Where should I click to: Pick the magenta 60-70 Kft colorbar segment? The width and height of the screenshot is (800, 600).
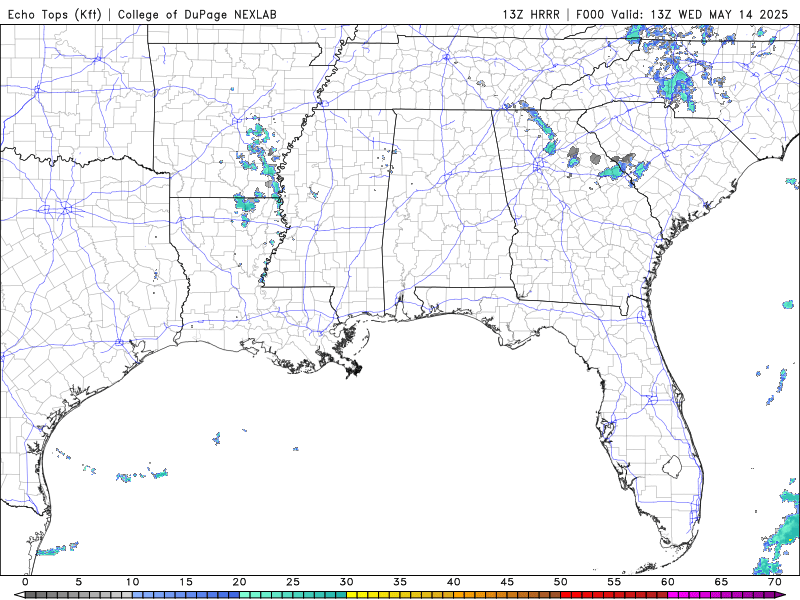pyautogui.click(x=721, y=595)
